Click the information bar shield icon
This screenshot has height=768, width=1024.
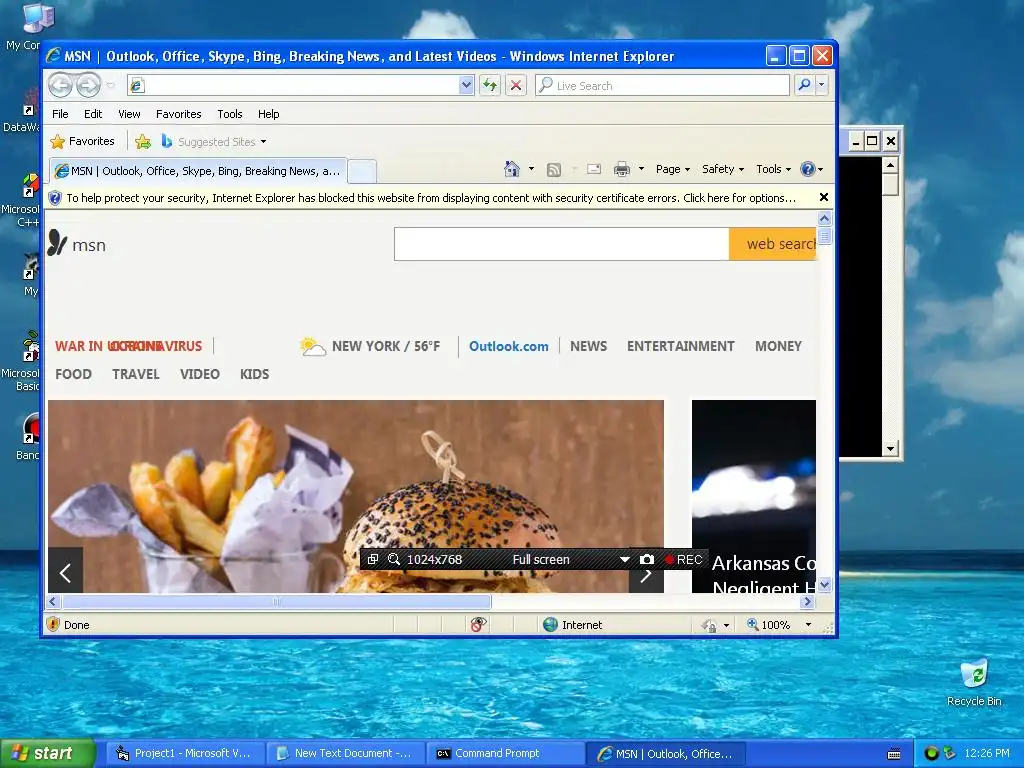55,198
